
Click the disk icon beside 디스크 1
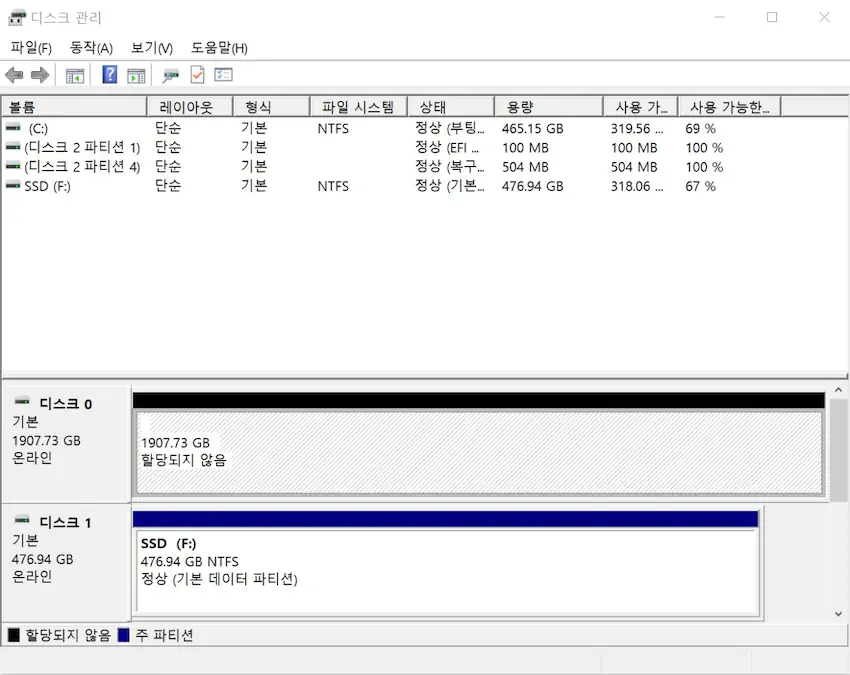click(x=22, y=520)
